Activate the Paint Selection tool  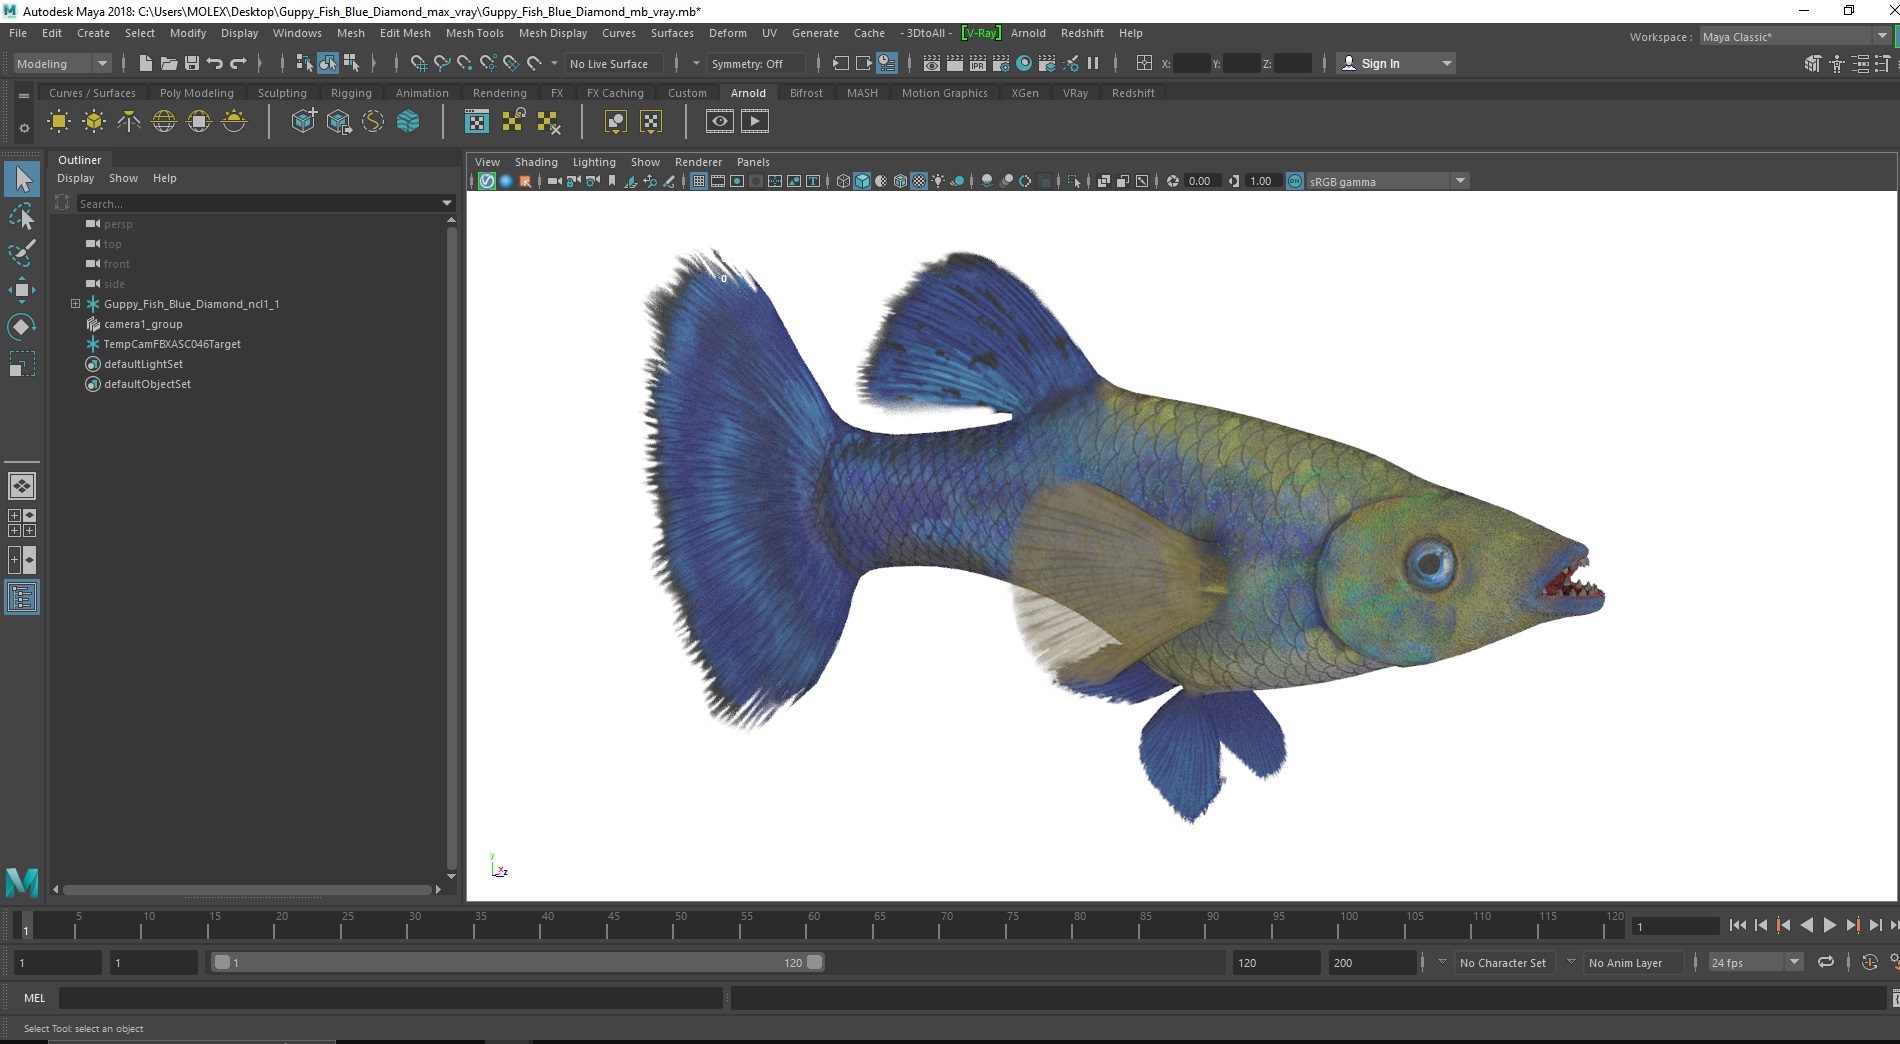point(22,253)
